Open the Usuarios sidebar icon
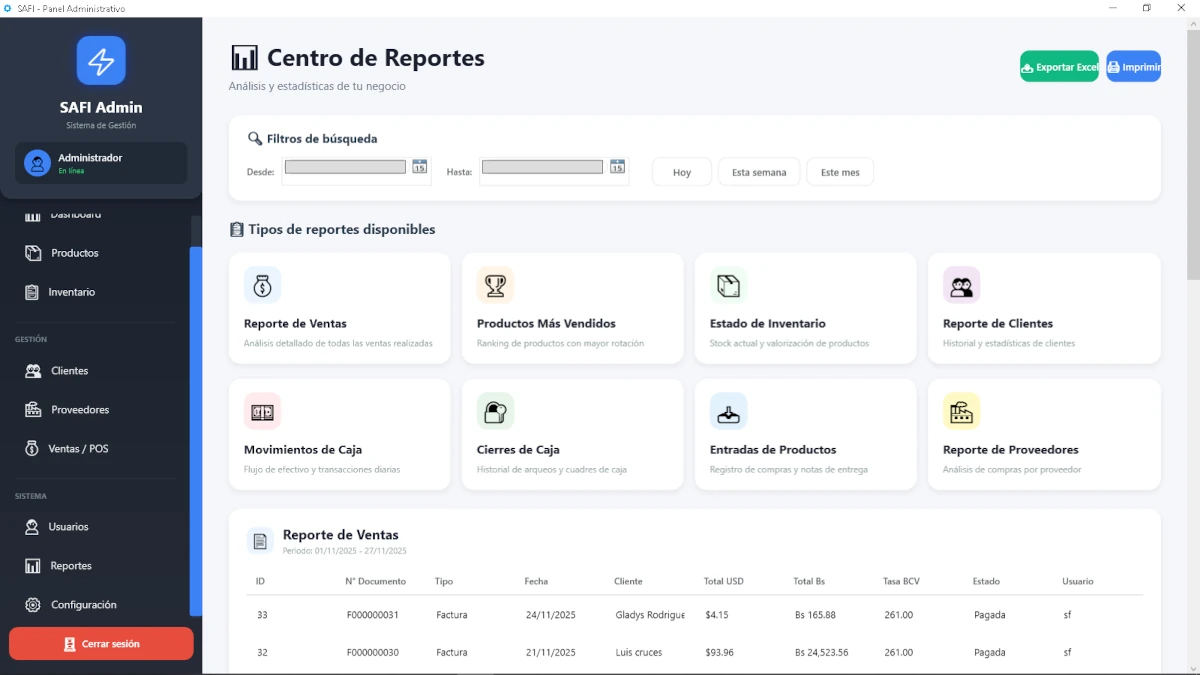 click(33, 527)
